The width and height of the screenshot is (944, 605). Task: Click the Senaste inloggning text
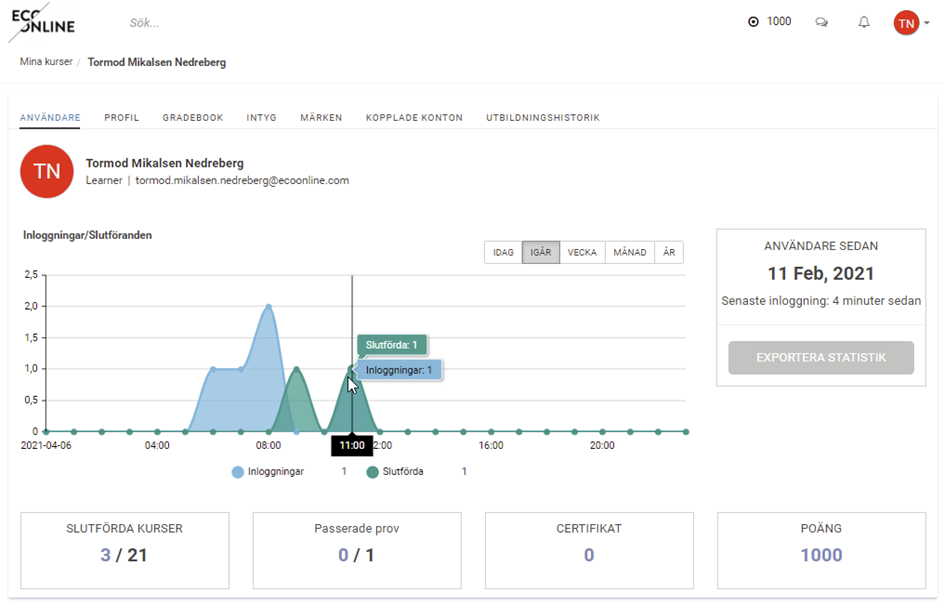point(821,300)
